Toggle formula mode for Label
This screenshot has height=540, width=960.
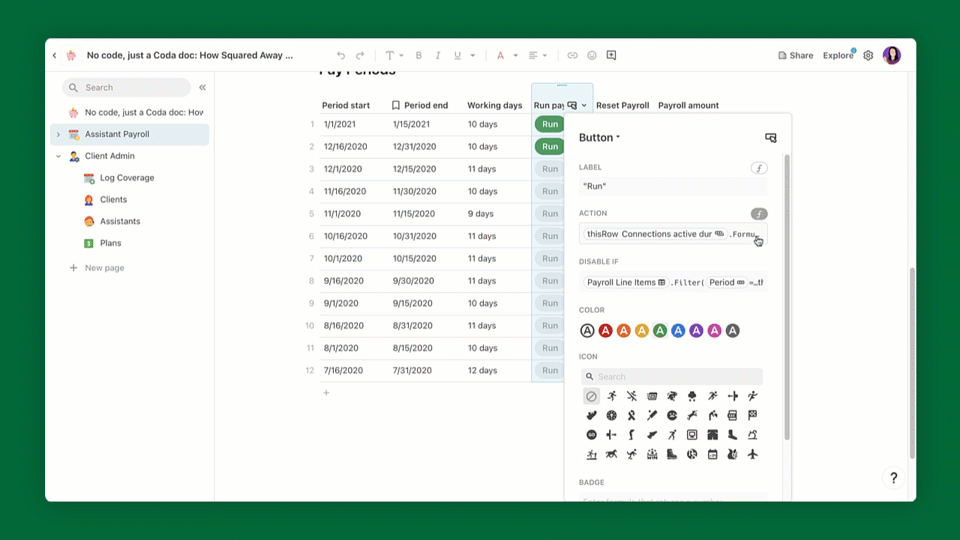pos(759,168)
